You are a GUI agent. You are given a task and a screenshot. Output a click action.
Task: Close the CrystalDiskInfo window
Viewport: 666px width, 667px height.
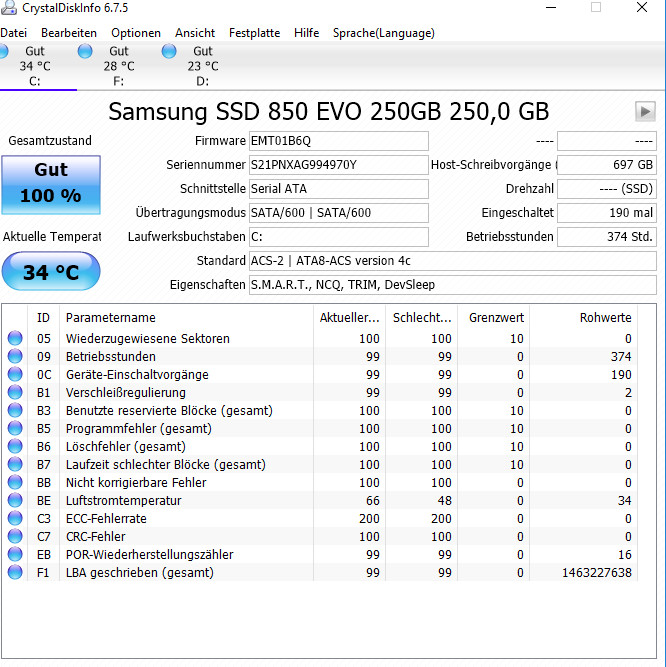pos(642,7)
